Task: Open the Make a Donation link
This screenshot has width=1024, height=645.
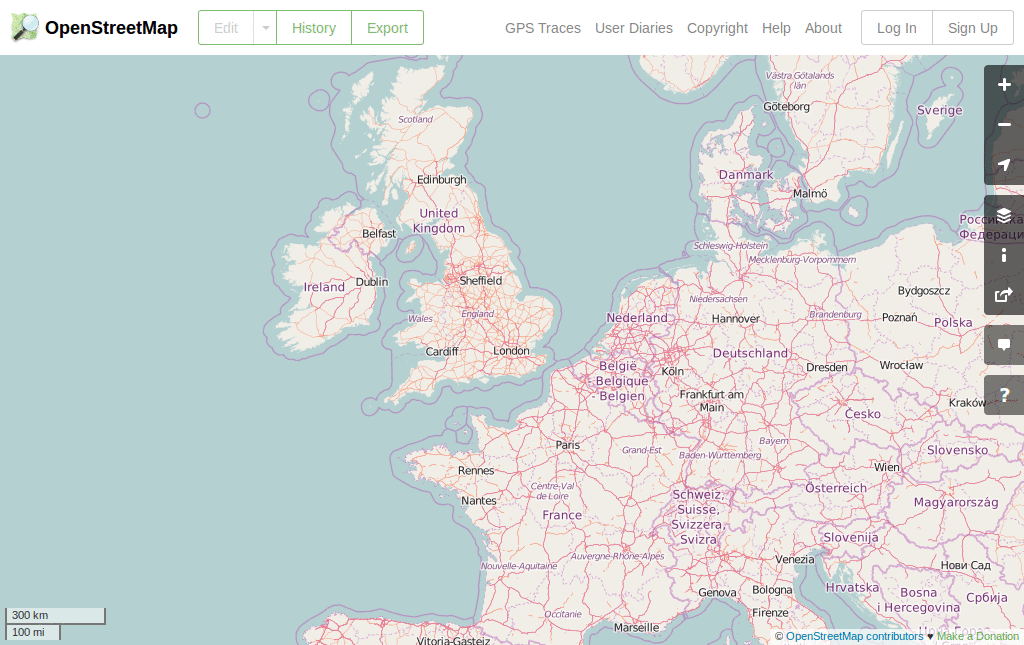Action: point(978,636)
